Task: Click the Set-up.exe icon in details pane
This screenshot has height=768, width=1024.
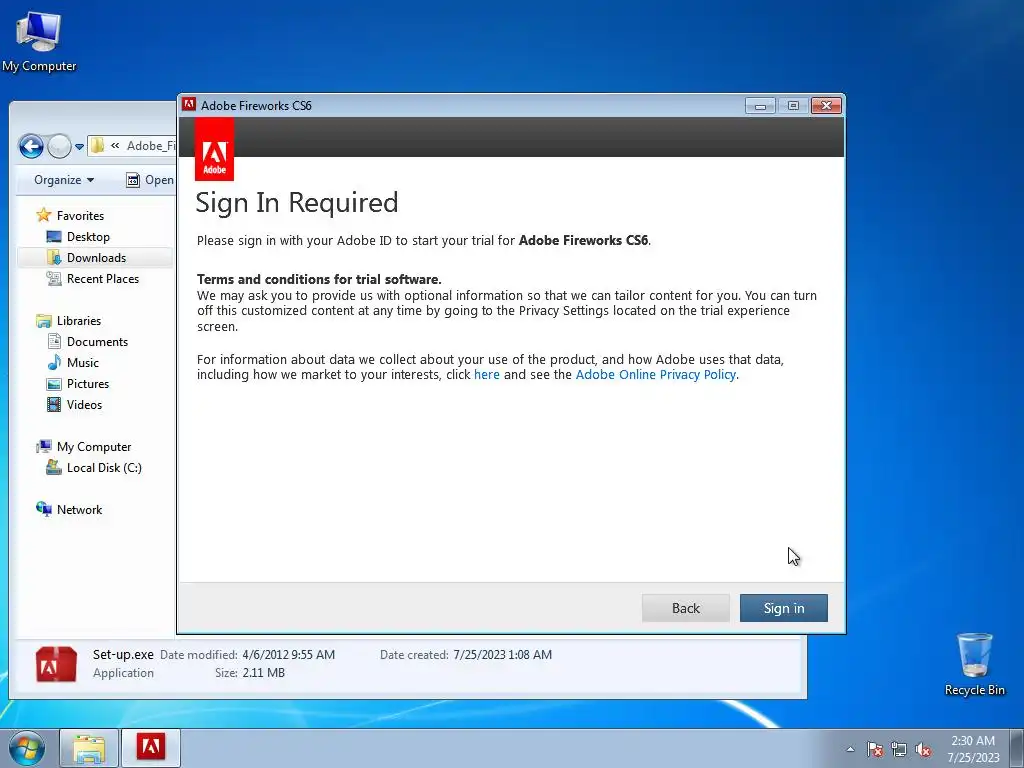Action: pos(56,664)
